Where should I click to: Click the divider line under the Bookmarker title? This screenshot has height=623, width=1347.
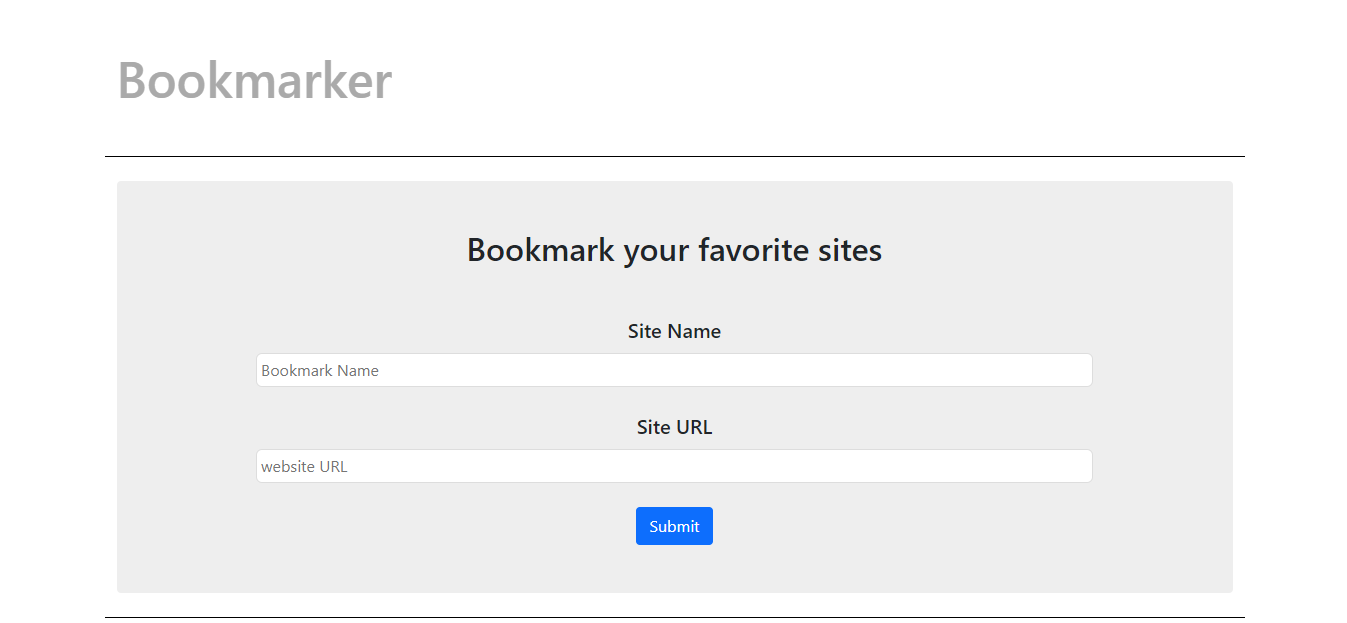(674, 156)
